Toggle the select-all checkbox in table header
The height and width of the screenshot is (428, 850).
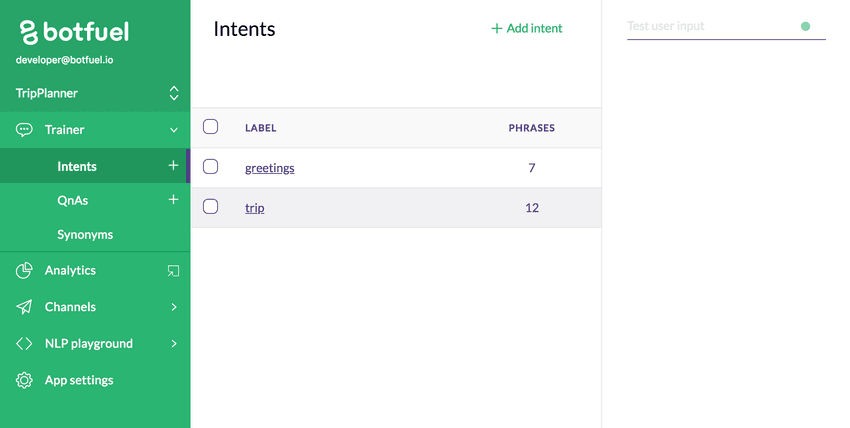coord(210,127)
